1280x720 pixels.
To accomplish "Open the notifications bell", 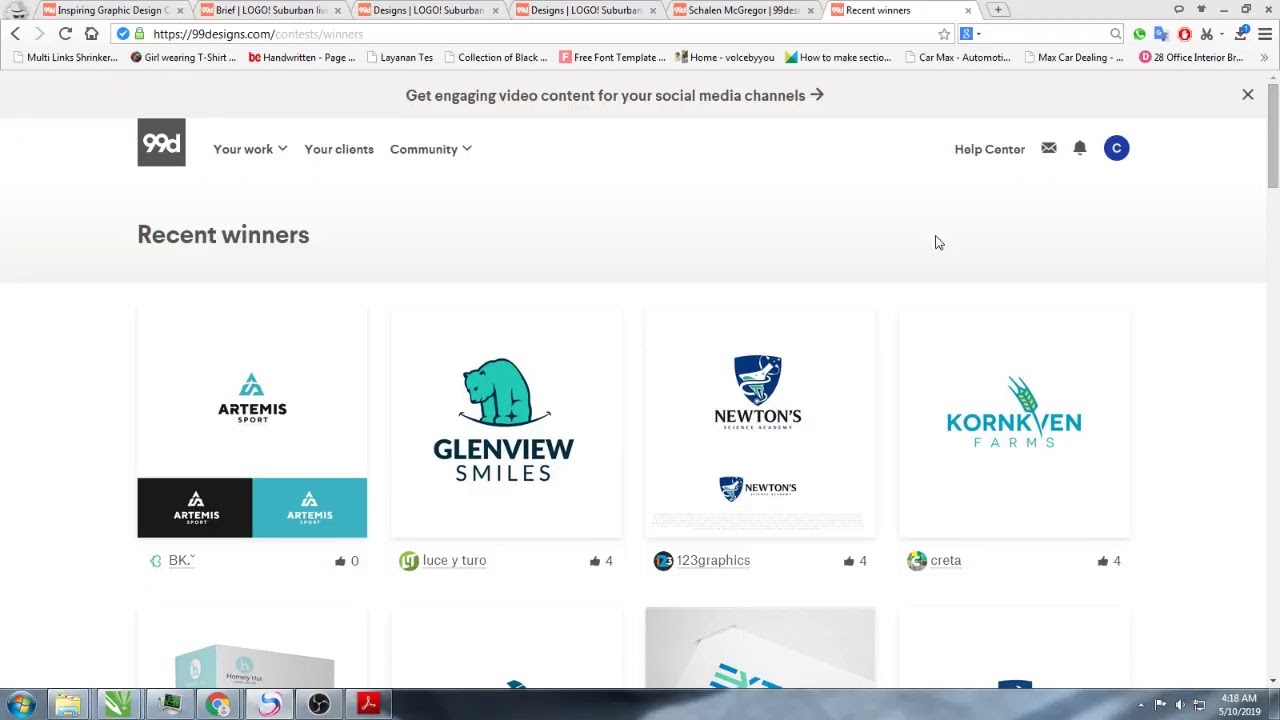I will pyautogui.click(x=1080, y=148).
